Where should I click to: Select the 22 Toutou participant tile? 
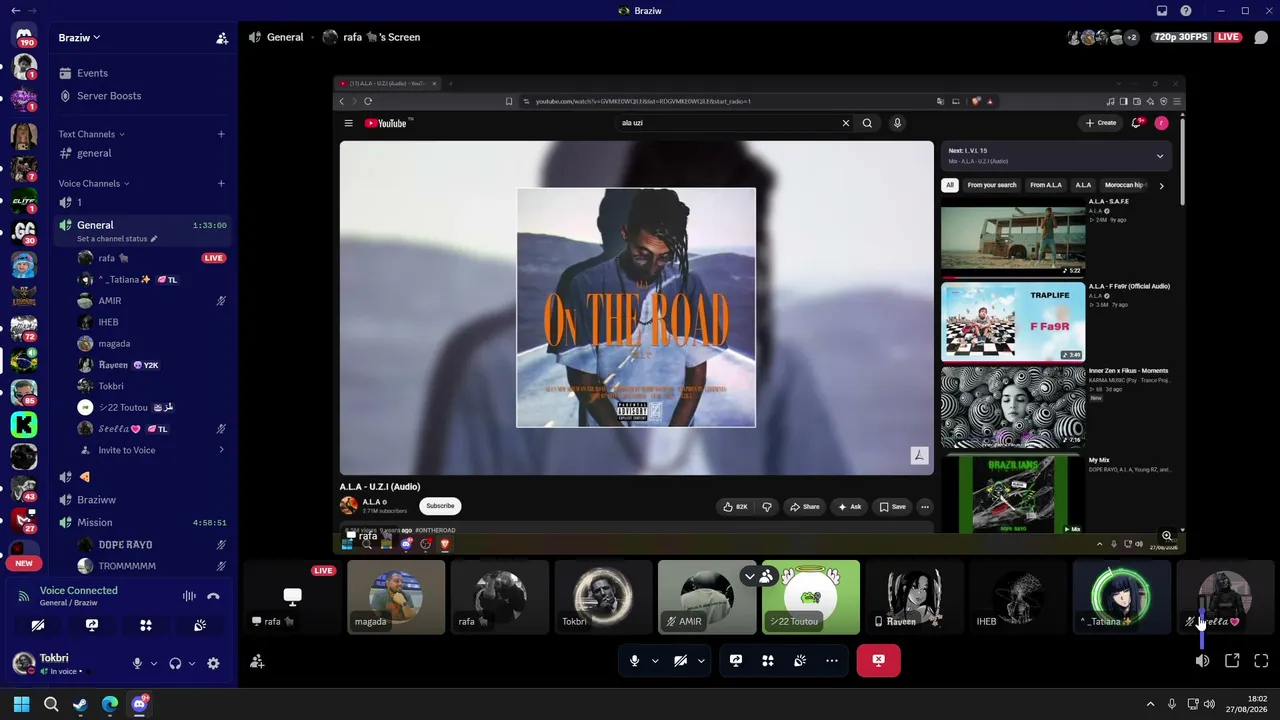(x=811, y=597)
